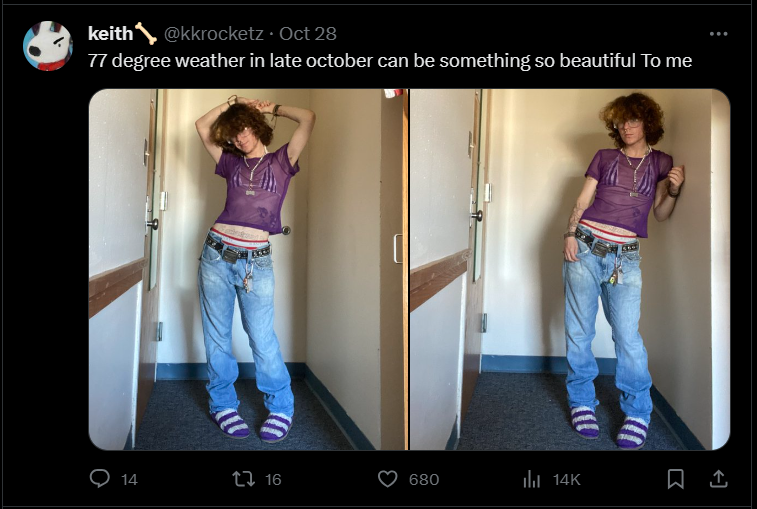
Task: Open the left photo with arms raised
Action: [248, 269]
